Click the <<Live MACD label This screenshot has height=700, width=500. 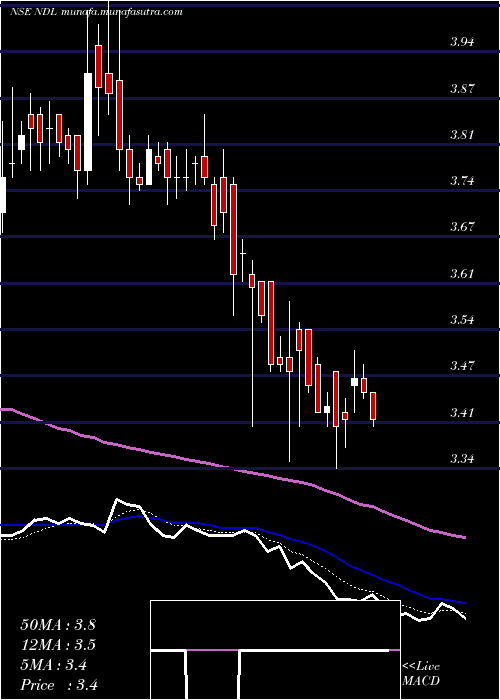pos(421,674)
